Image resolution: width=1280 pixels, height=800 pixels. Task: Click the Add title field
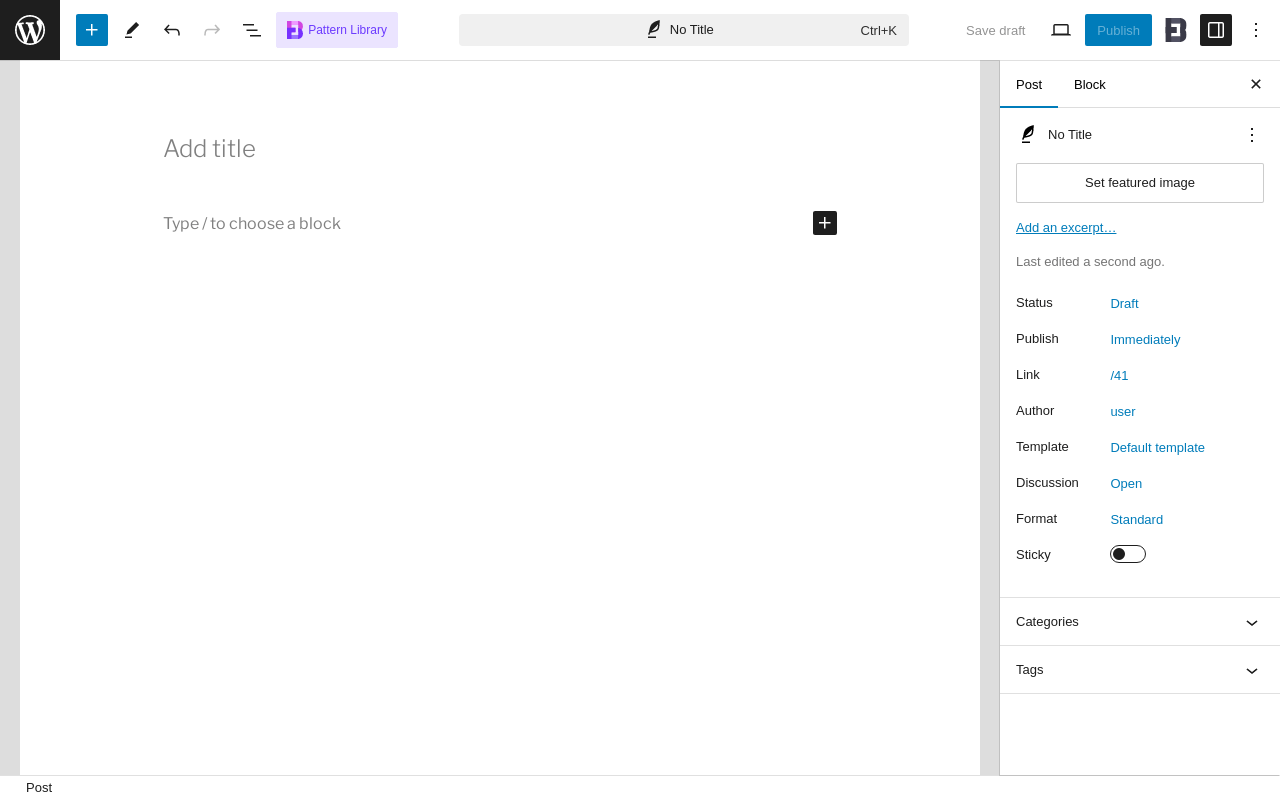click(500, 148)
